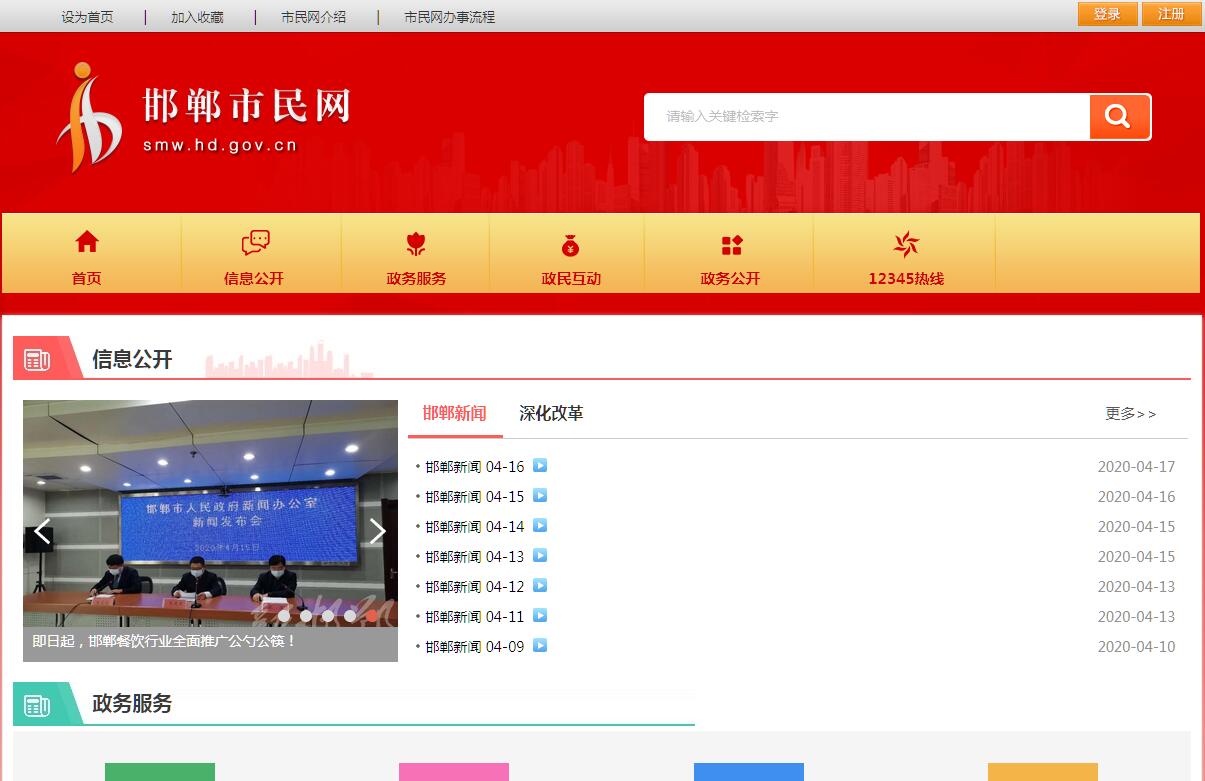Select the 邯郸新闻 tab
Image resolution: width=1205 pixels, height=781 pixels.
pyautogui.click(x=454, y=414)
